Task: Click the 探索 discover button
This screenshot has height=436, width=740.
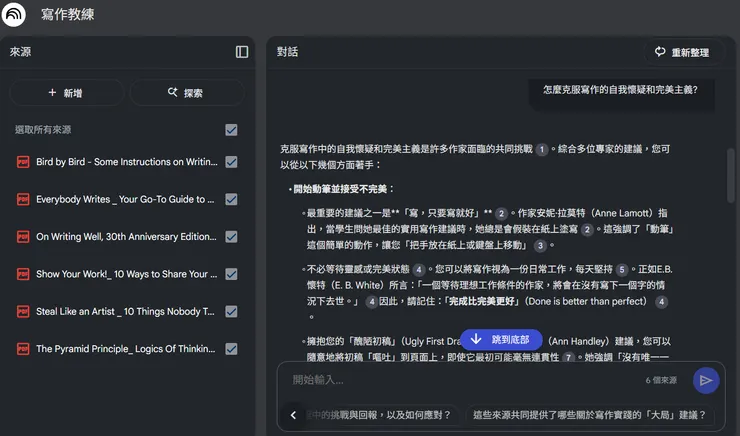Action: [186, 93]
